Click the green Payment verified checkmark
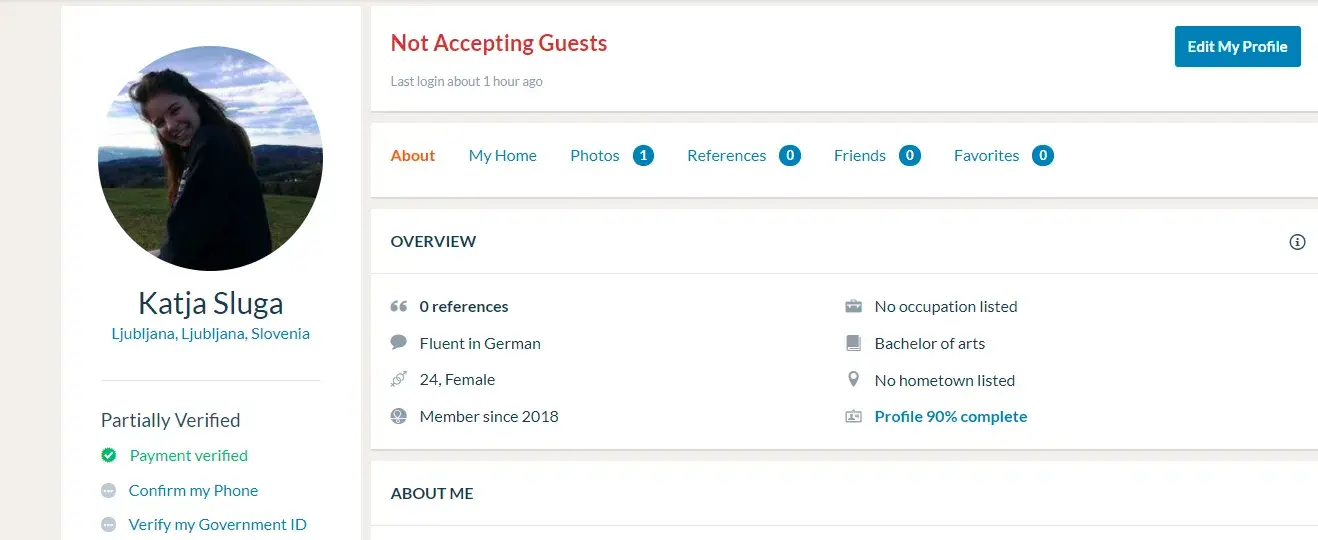The height and width of the screenshot is (540, 1318). [x=109, y=455]
